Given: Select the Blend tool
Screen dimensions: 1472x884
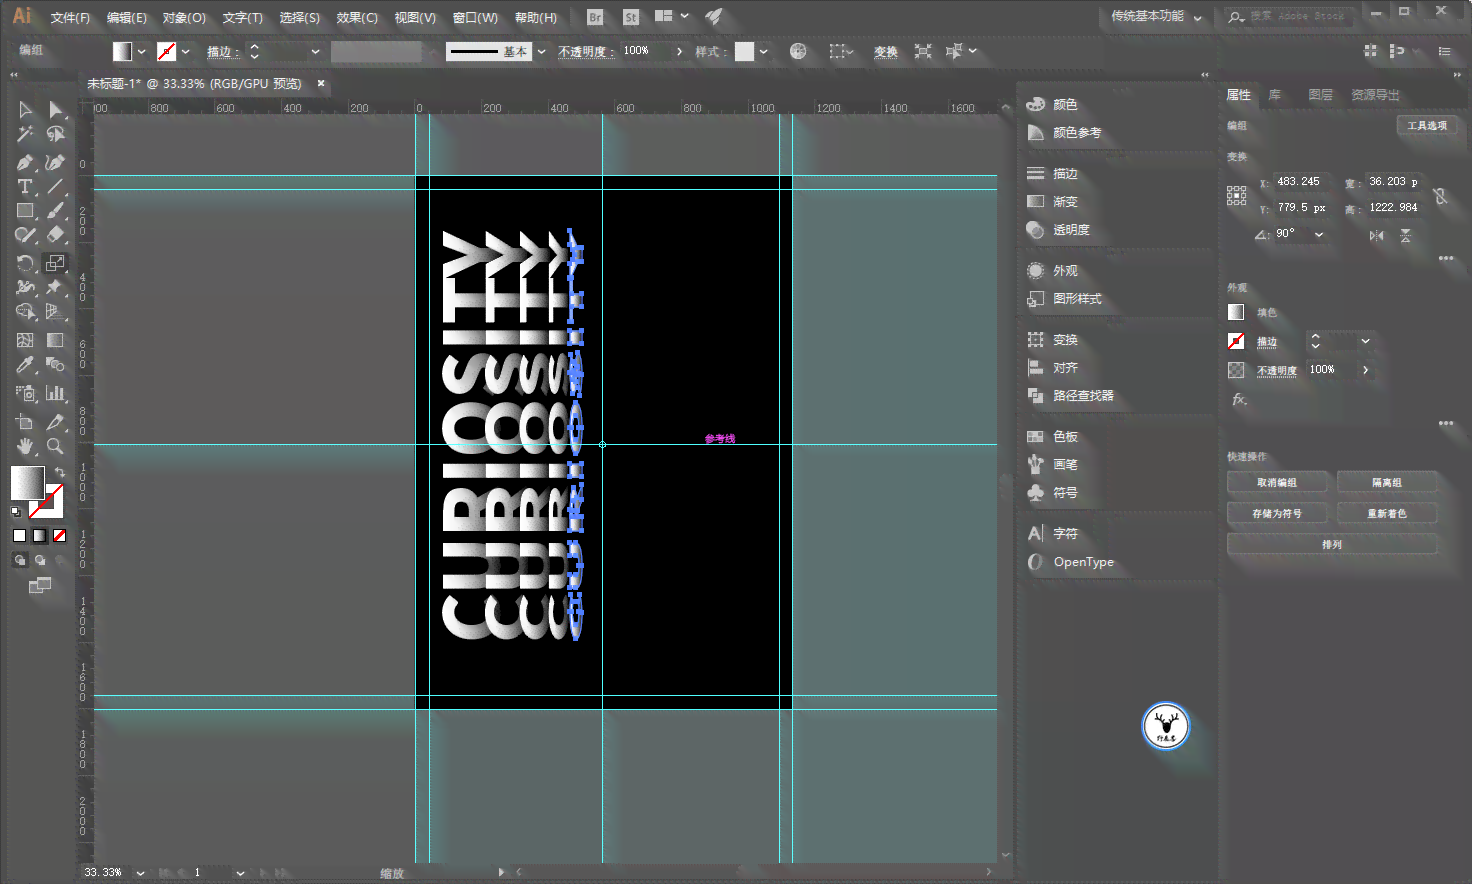Looking at the screenshot, I should (x=56, y=365).
